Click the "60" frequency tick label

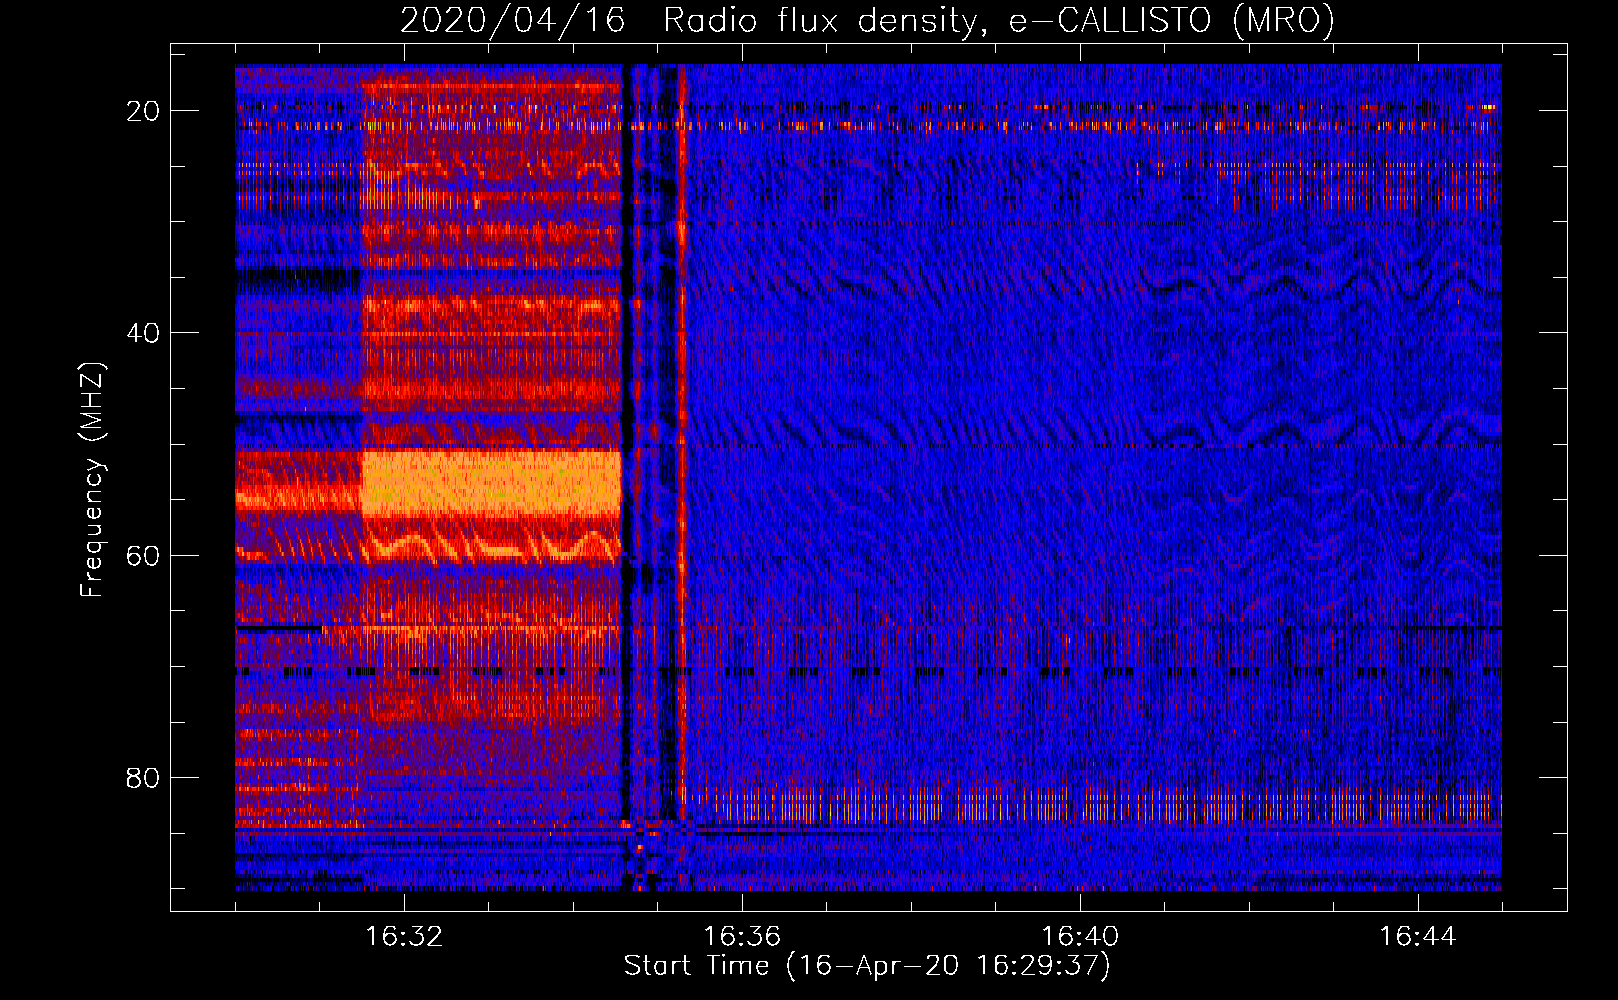pos(143,555)
